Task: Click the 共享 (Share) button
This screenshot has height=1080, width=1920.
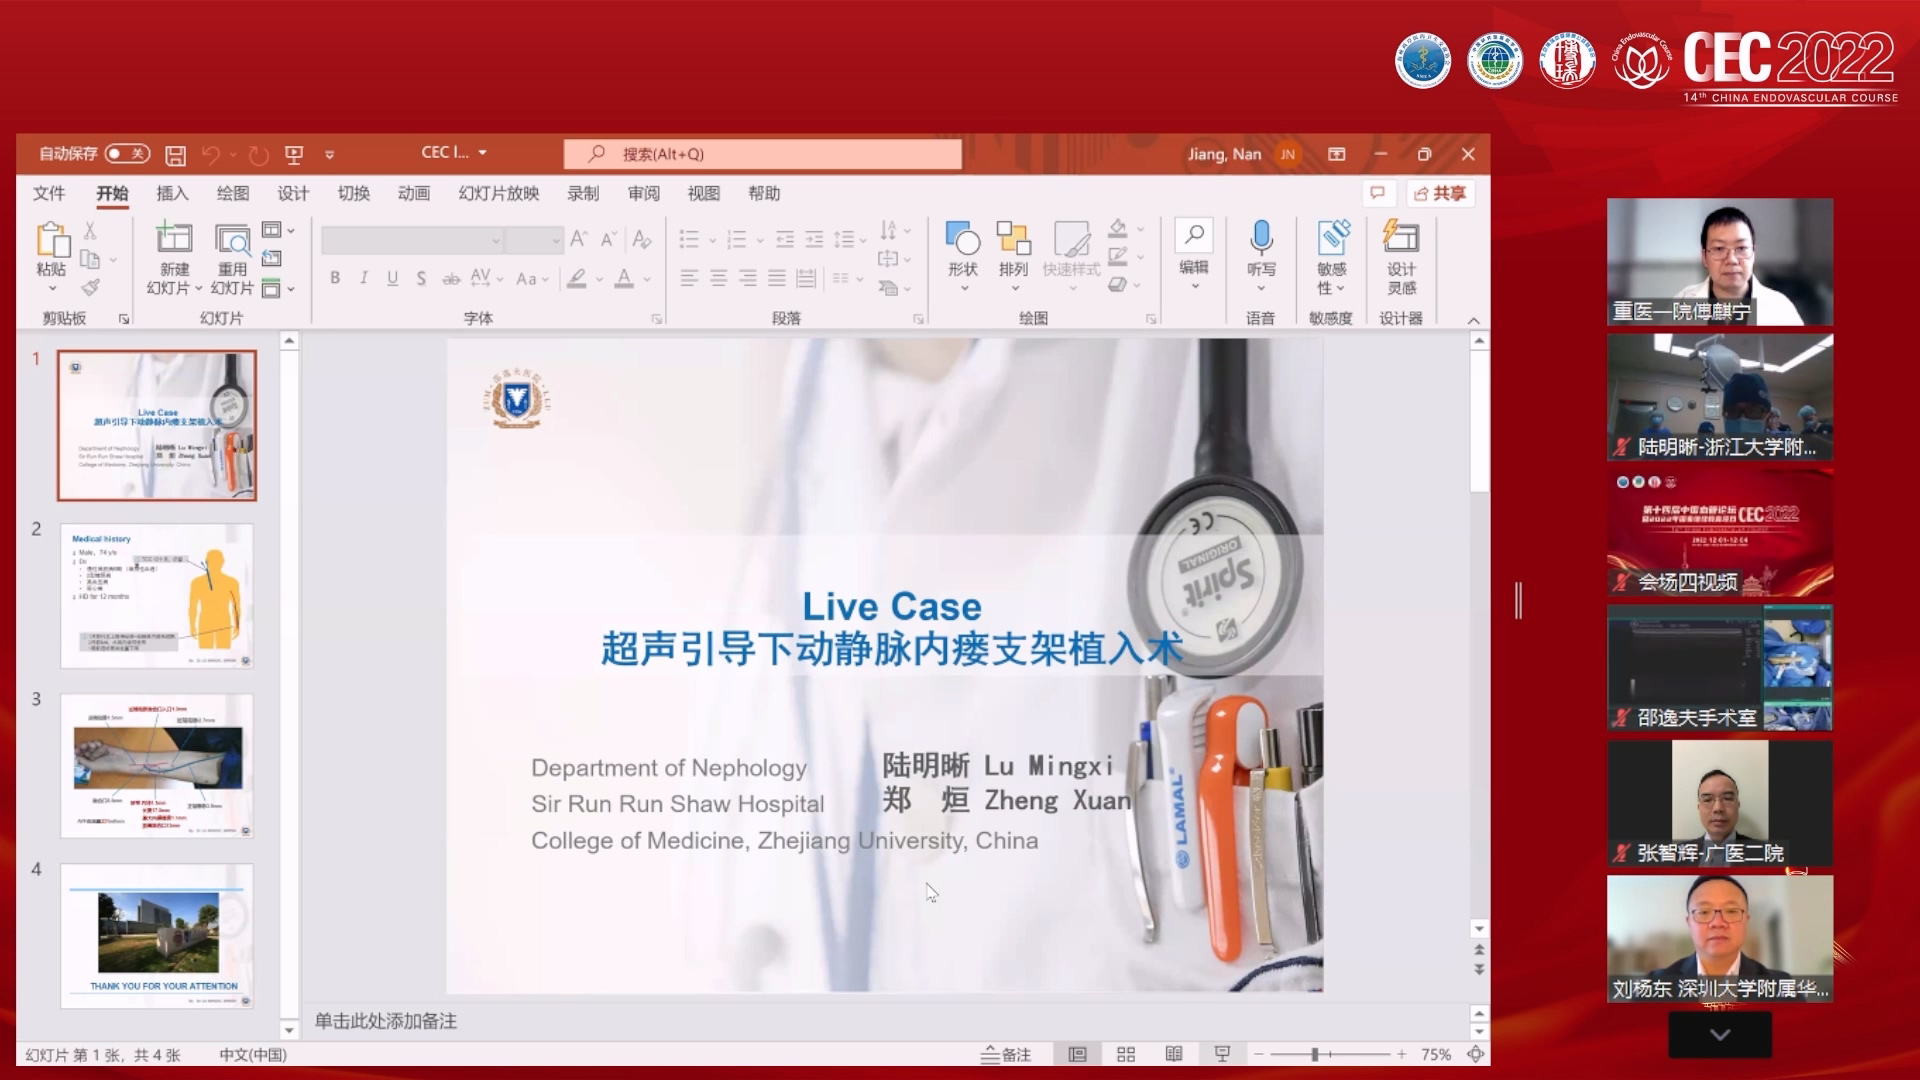Action: (x=1440, y=193)
